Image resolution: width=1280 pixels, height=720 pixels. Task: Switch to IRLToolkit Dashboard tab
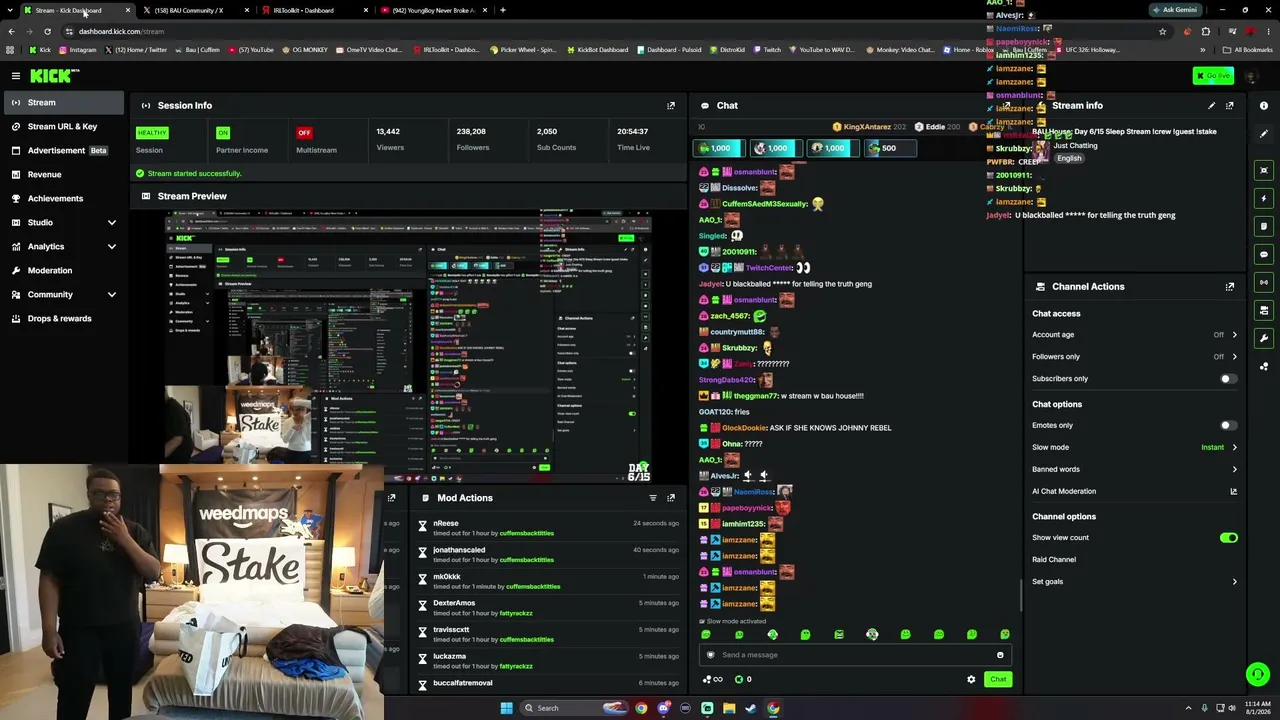coord(314,10)
